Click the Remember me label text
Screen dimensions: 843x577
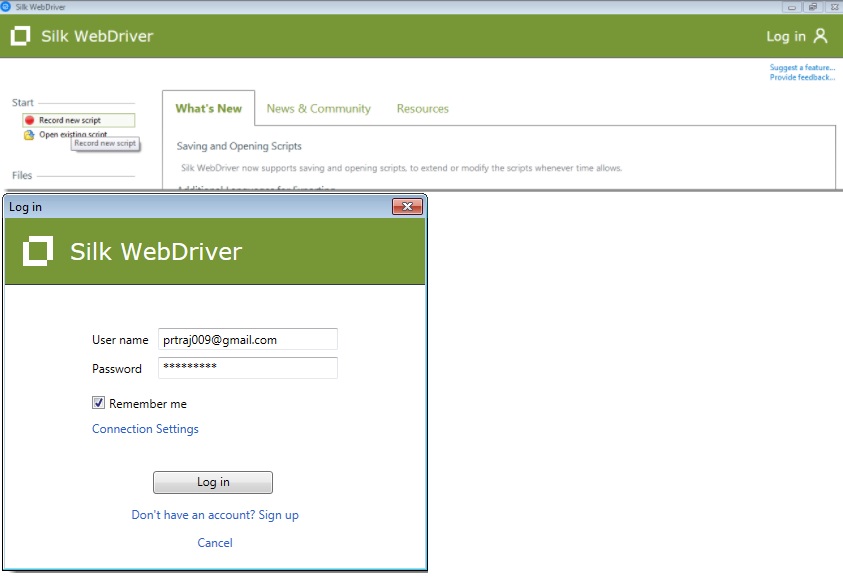[x=148, y=404]
